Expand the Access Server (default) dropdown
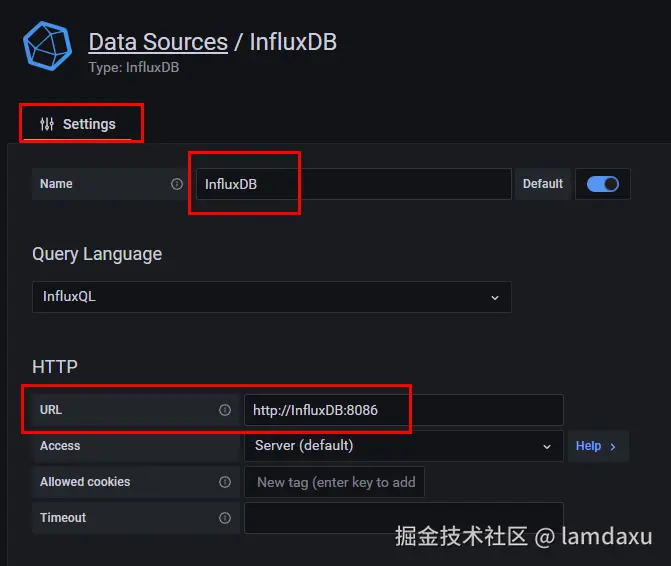 click(402, 446)
